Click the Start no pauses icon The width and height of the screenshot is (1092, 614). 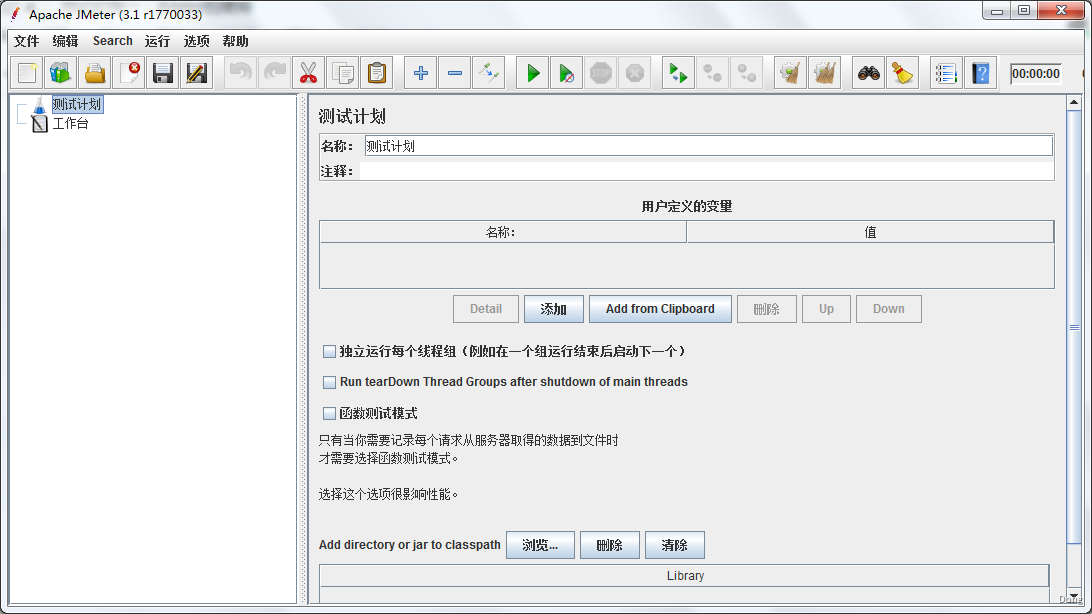[567, 73]
